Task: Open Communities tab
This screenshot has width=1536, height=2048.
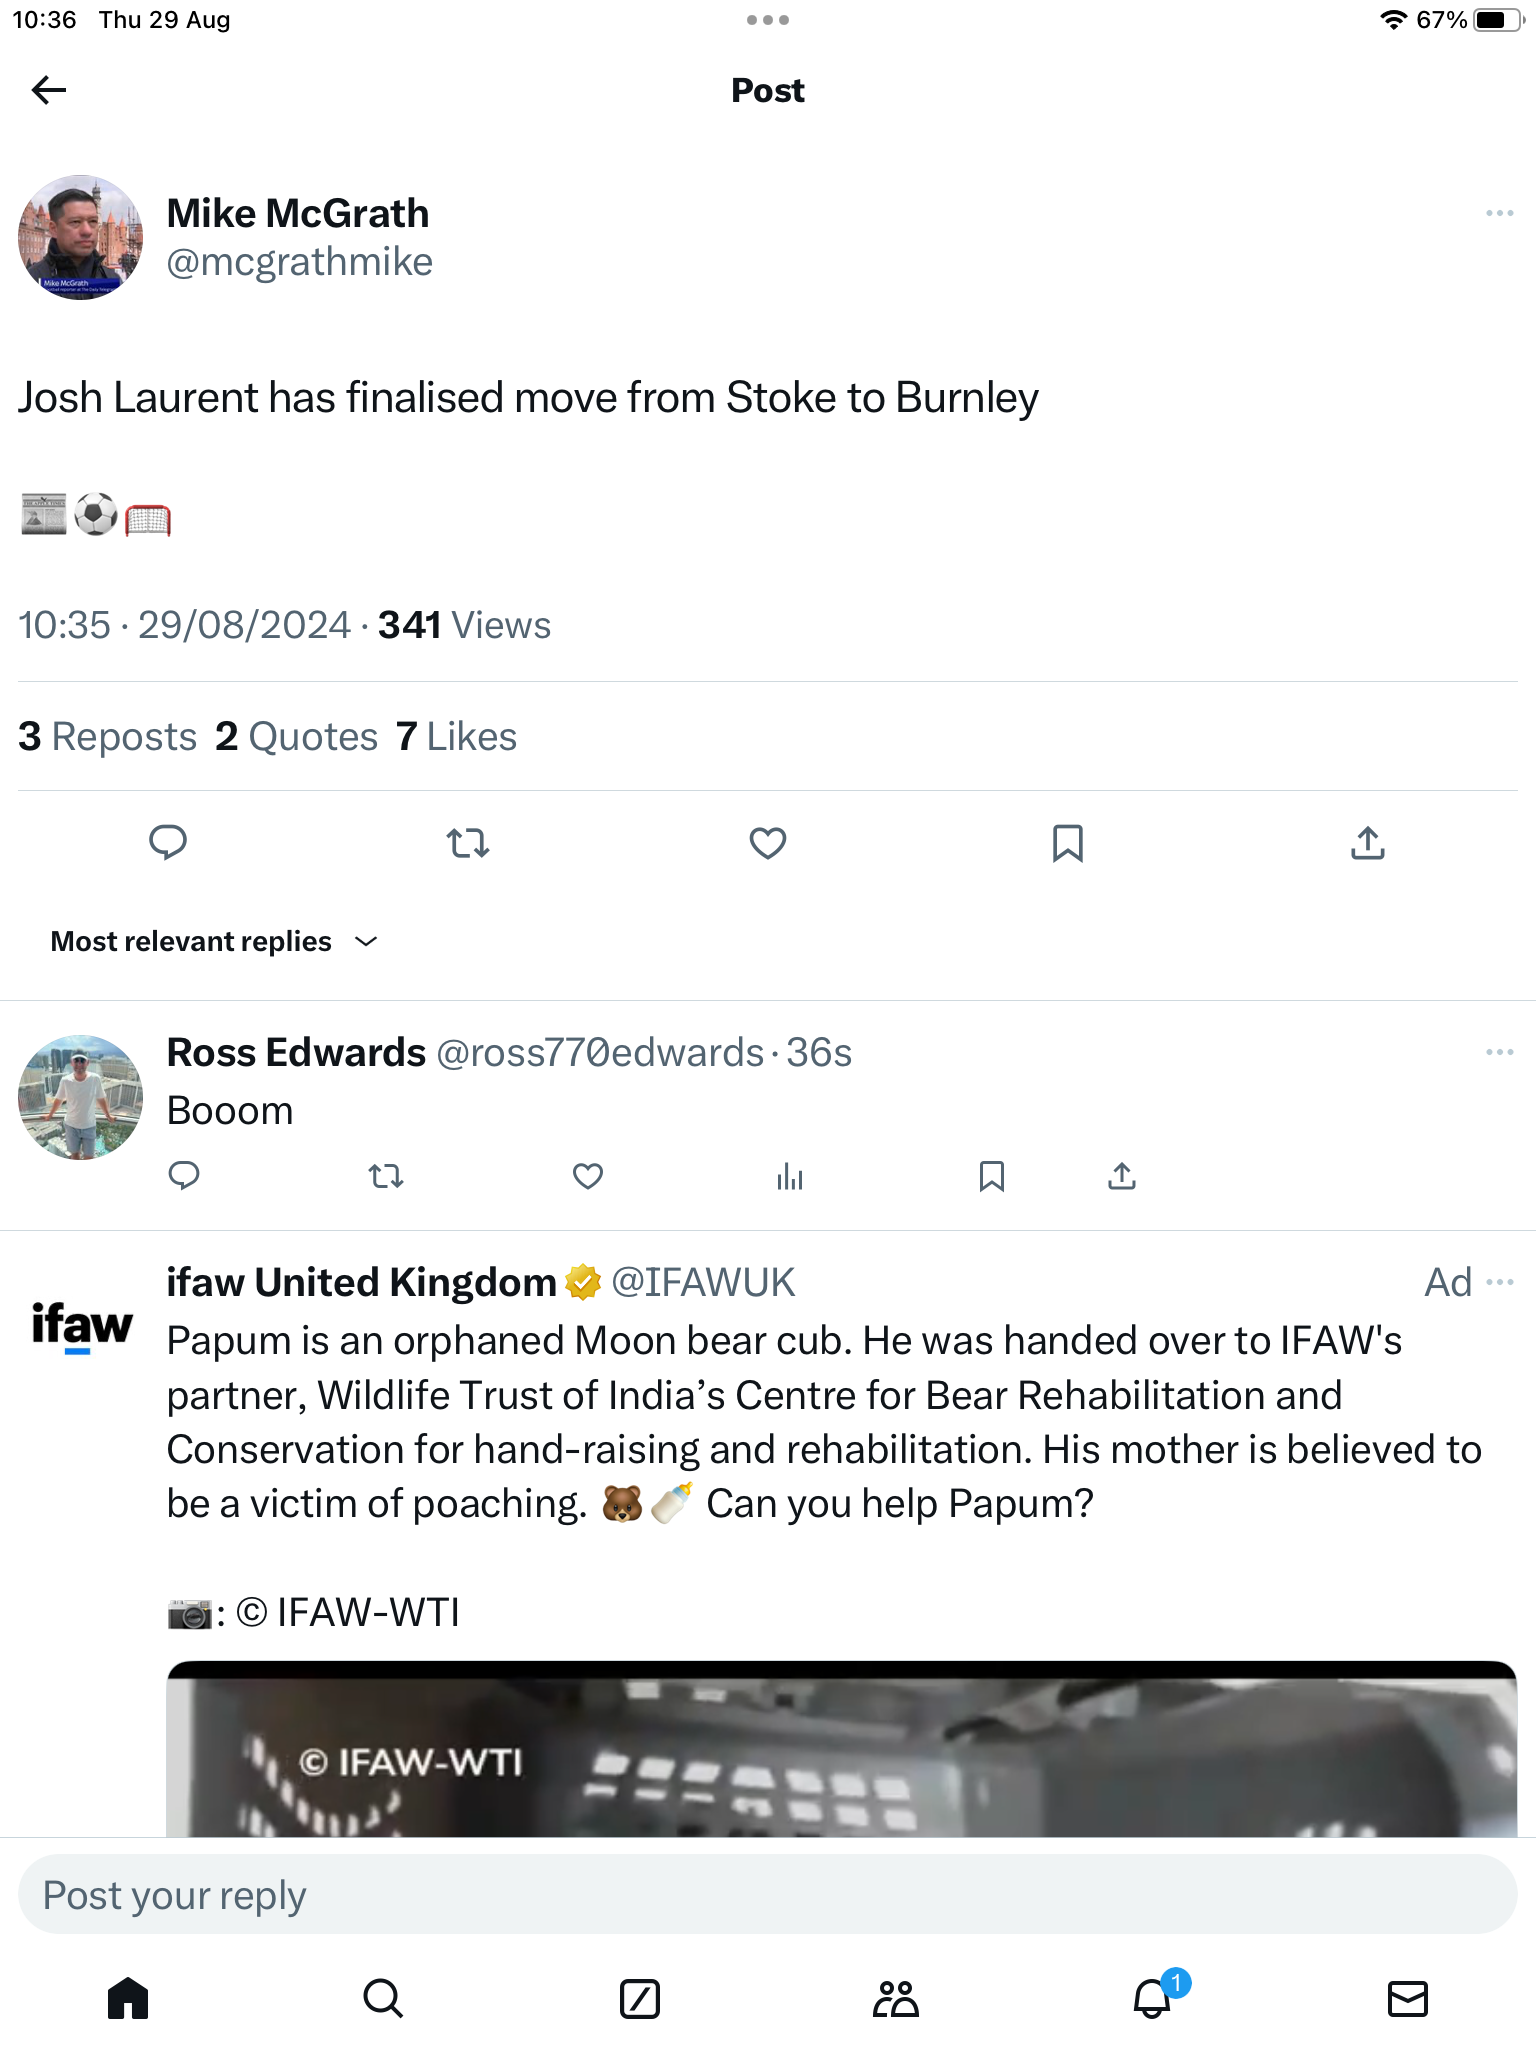Action: (895, 1999)
